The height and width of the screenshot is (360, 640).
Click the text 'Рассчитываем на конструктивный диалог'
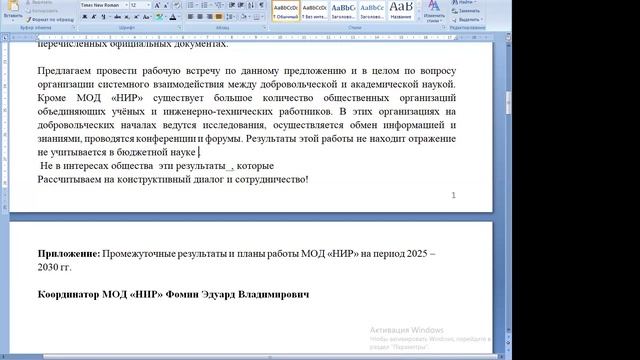[131, 179]
